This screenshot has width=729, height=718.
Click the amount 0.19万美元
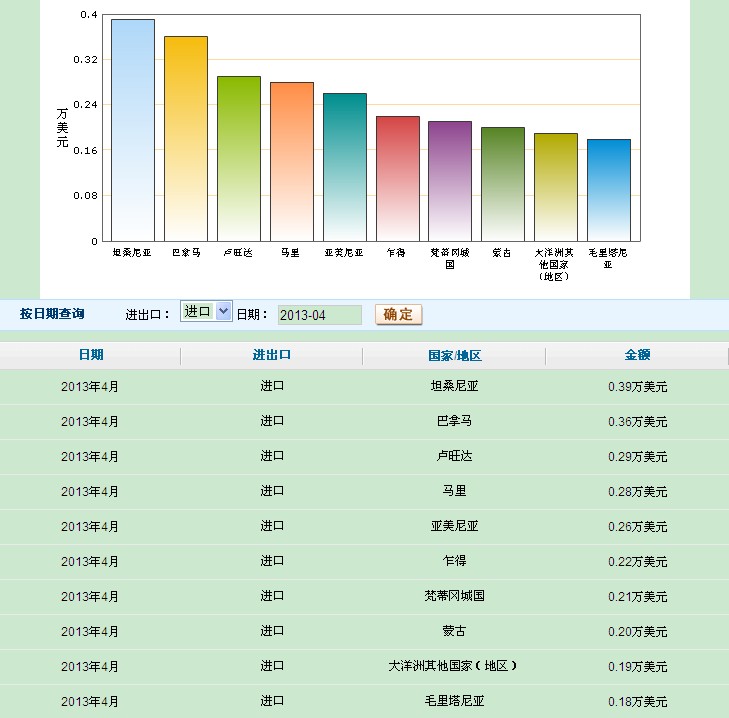coord(637,666)
